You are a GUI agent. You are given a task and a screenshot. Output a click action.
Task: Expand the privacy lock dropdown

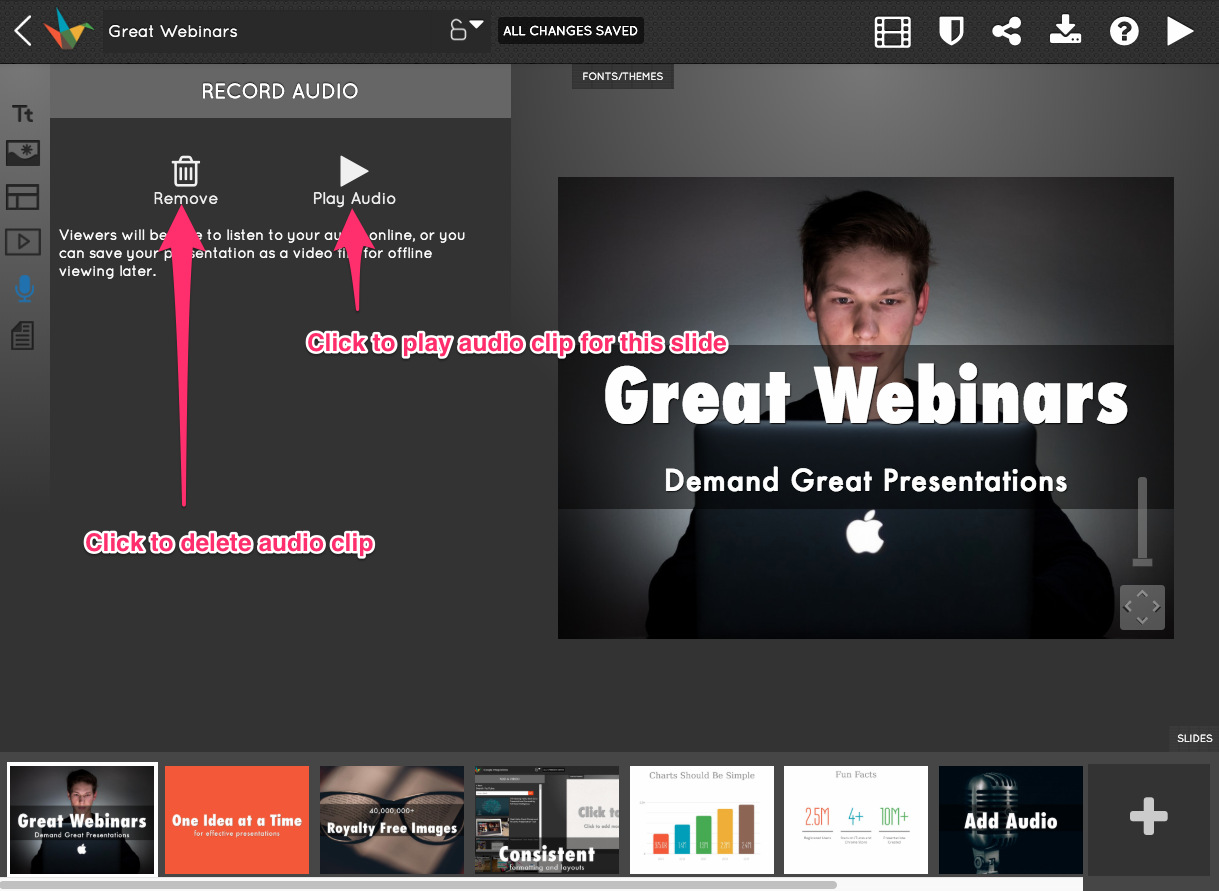pos(466,30)
